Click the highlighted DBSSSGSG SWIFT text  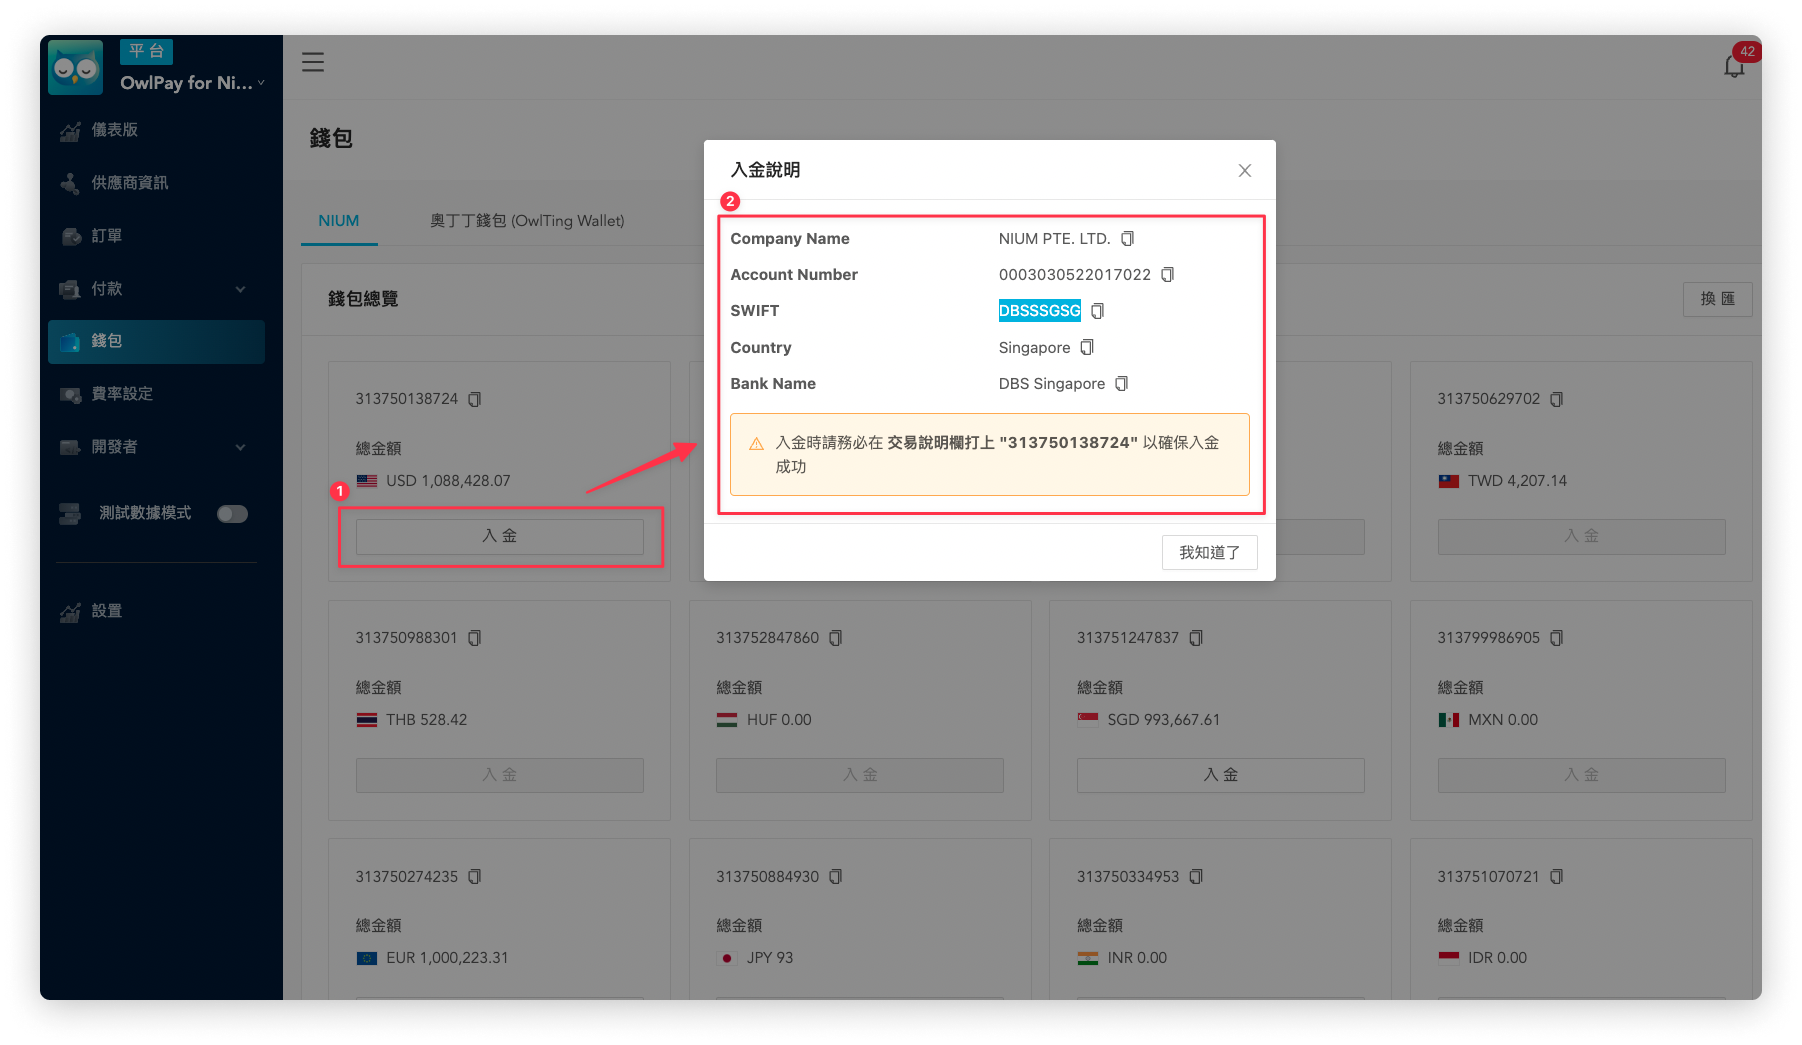coord(1040,311)
